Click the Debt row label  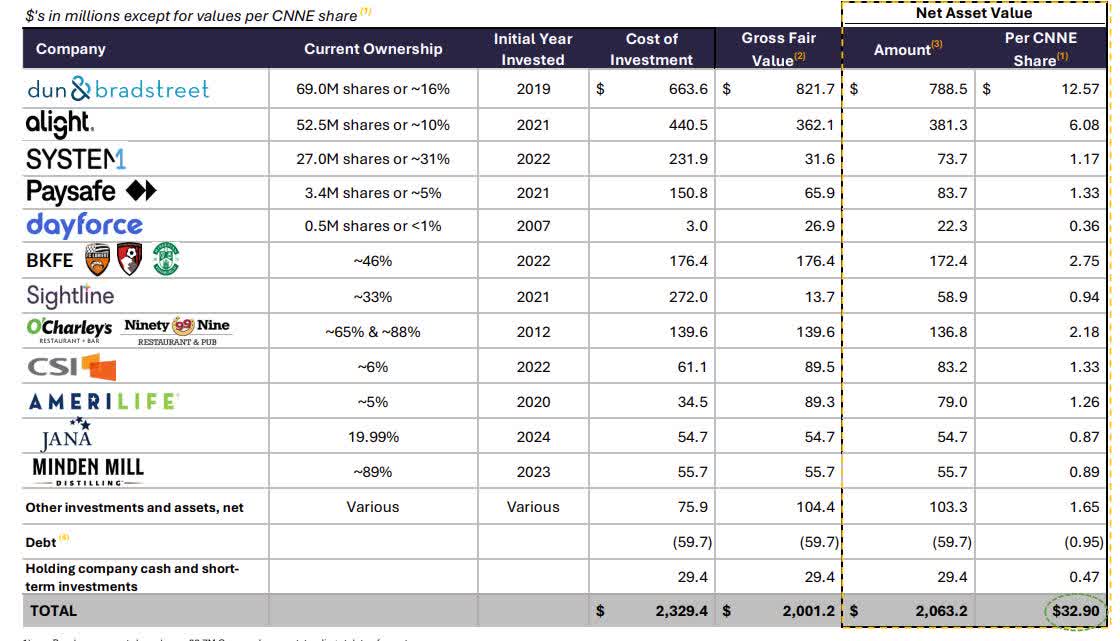41,542
